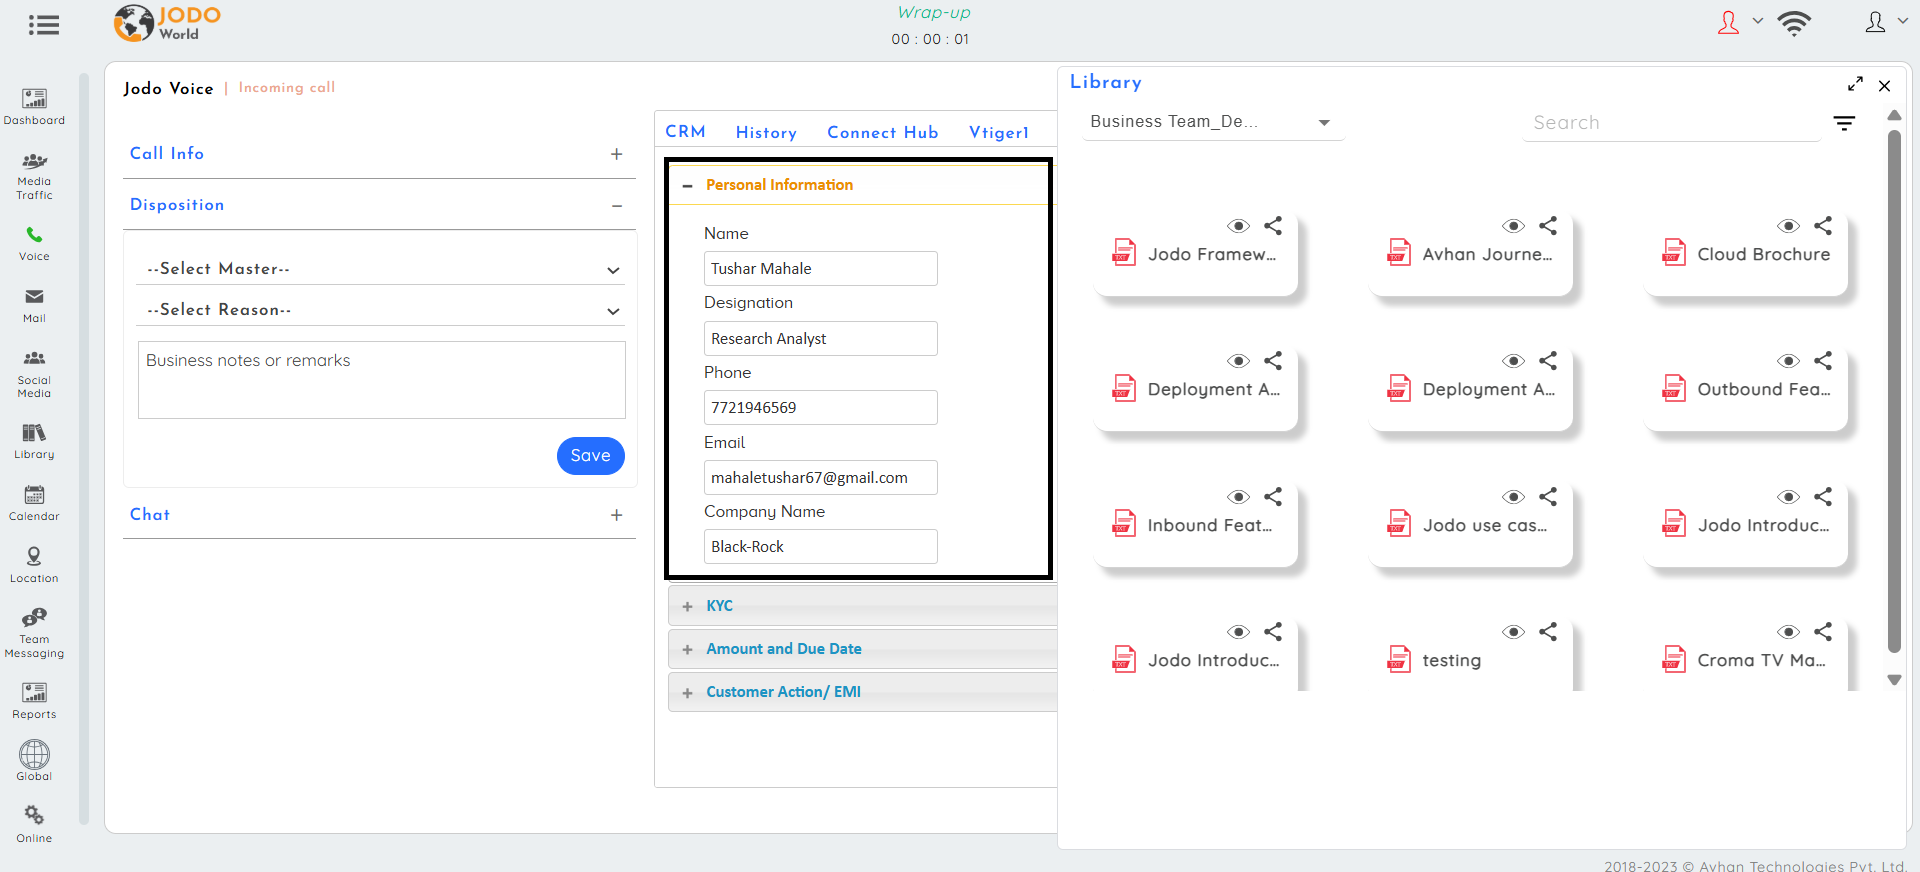The image size is (1920, 872).
Task: Open Location in the sidebar
Action: coord(34,565)
